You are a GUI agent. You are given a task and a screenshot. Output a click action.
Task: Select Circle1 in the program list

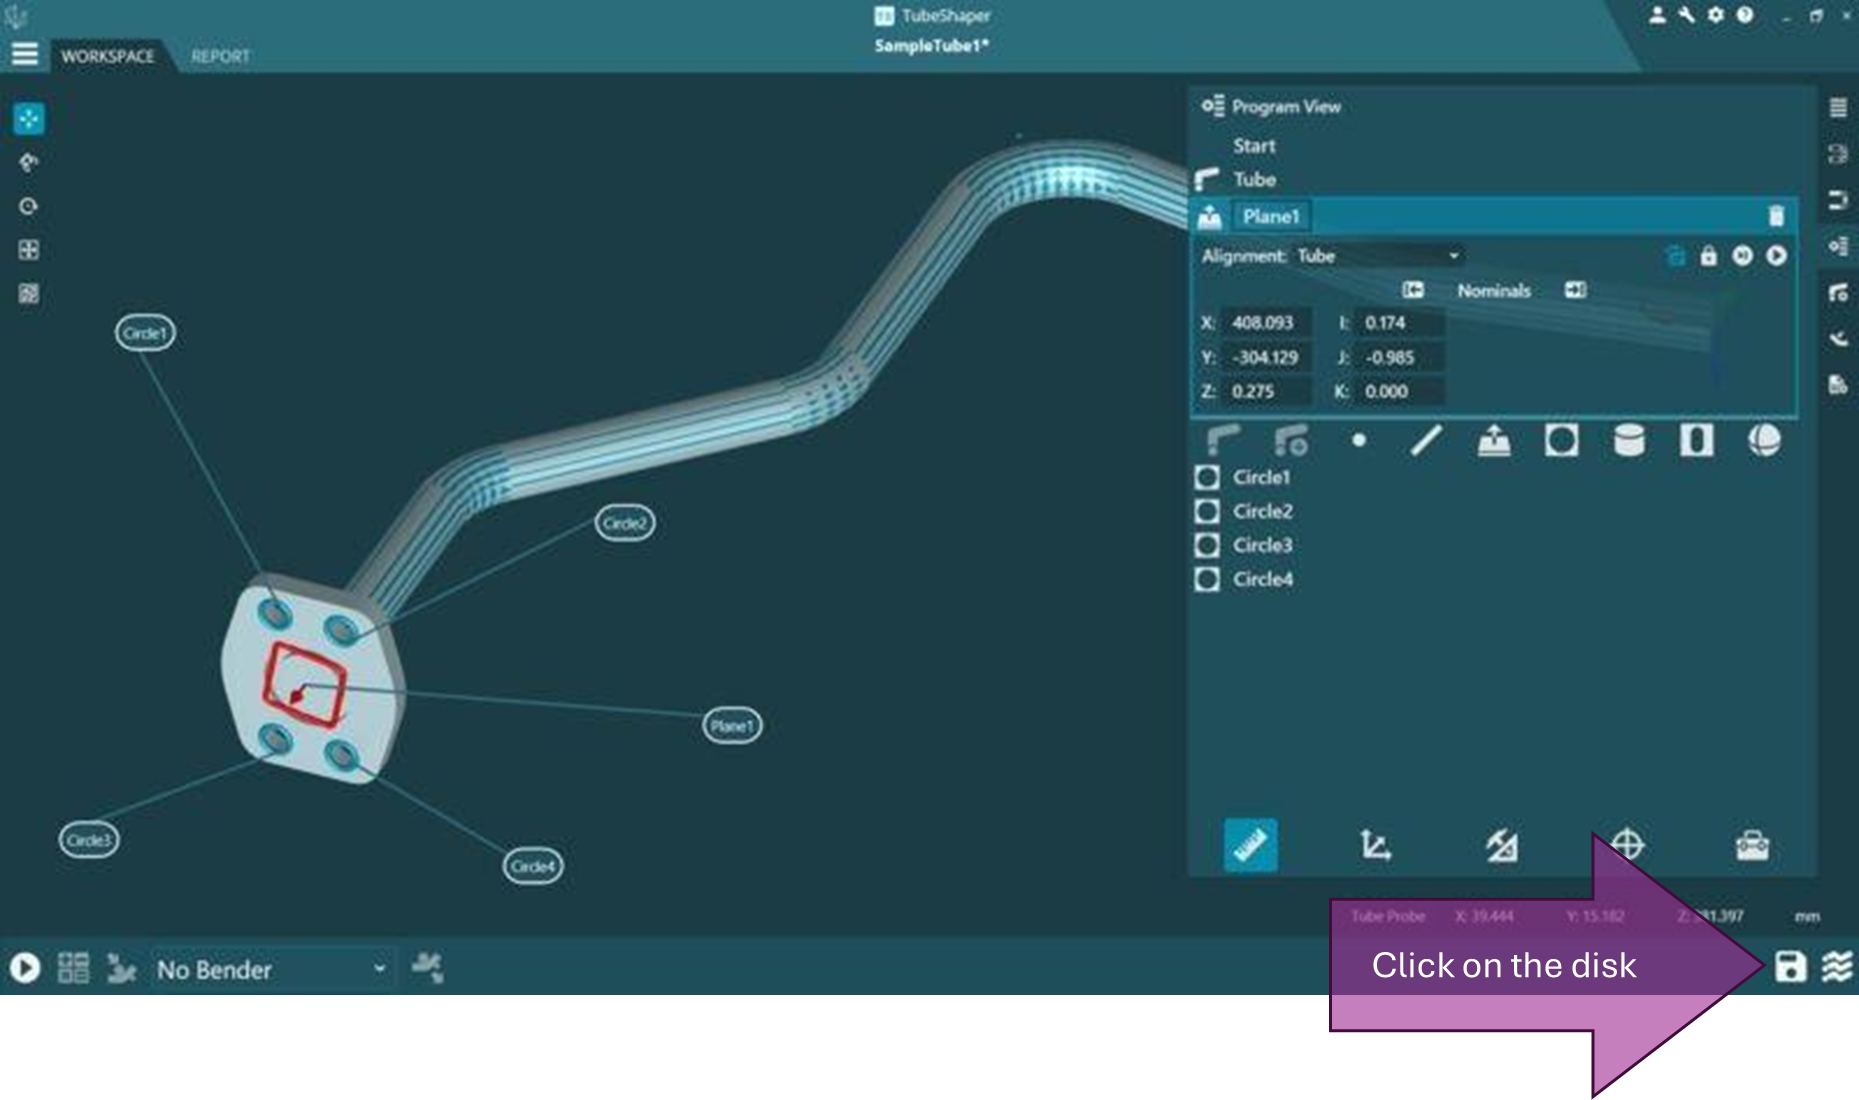tap(1261, 477)
